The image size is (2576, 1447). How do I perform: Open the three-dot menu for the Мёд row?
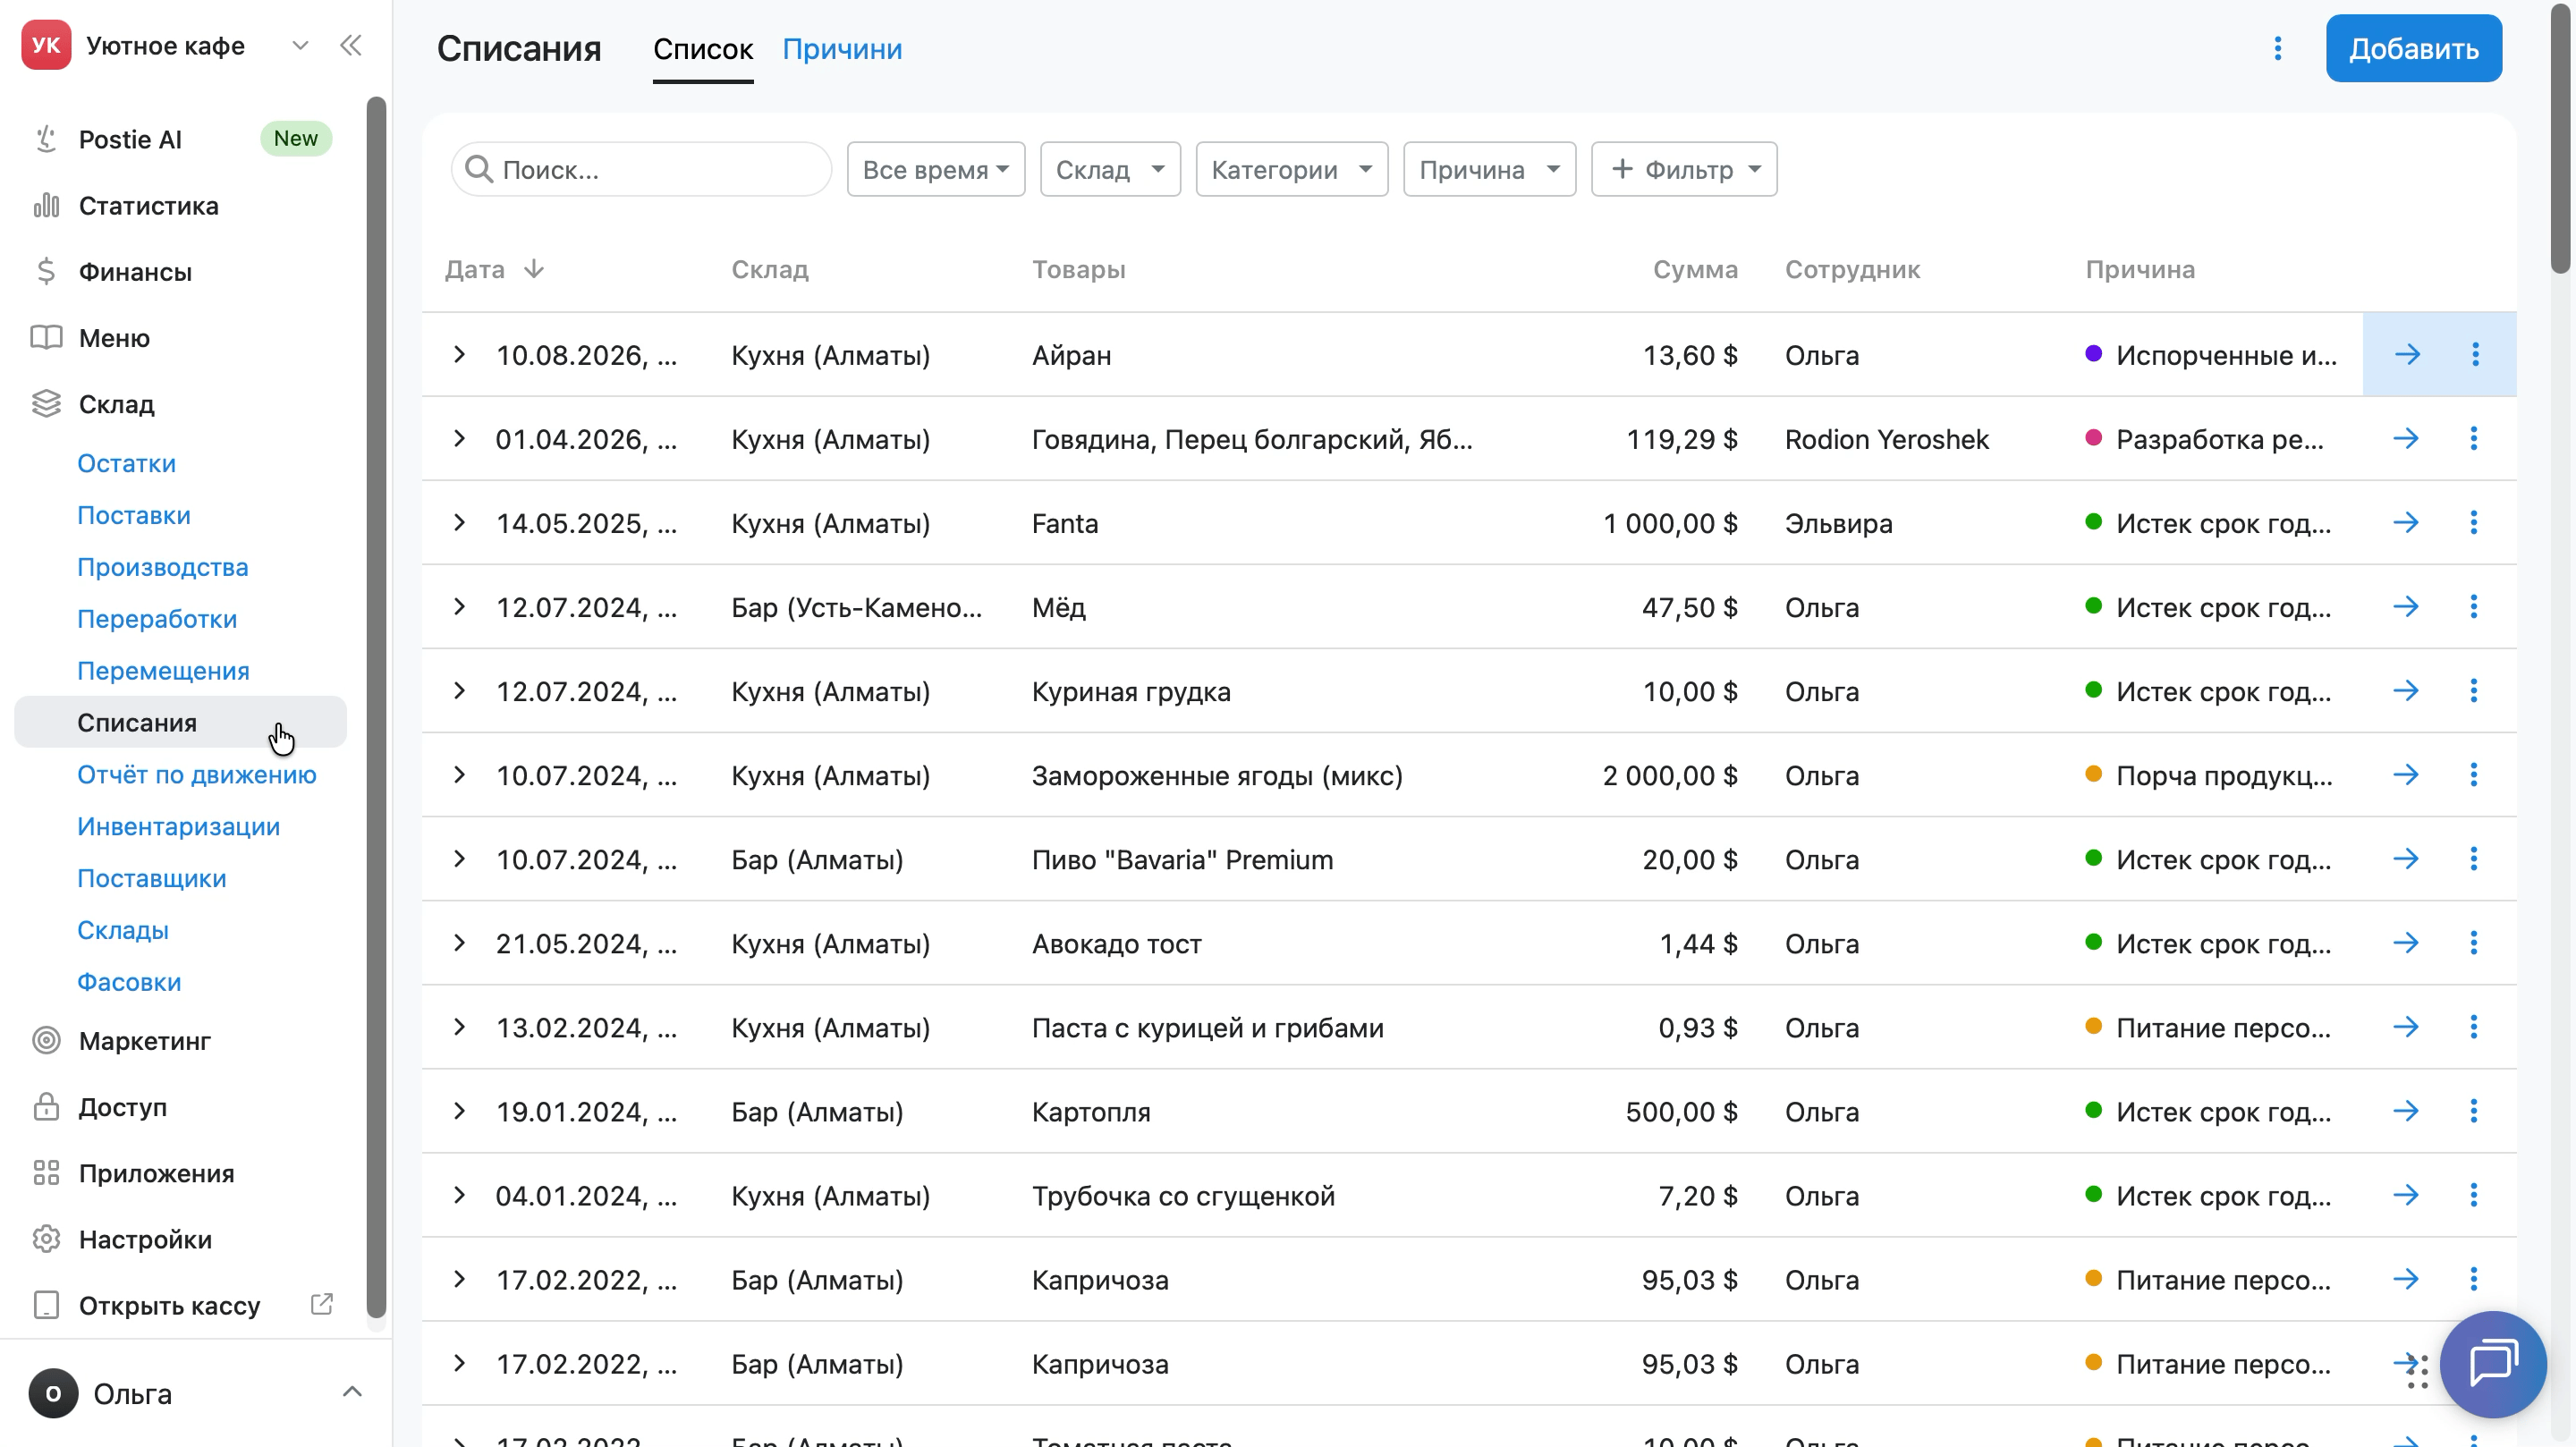pyautogui.click(x=2474, y=606)
